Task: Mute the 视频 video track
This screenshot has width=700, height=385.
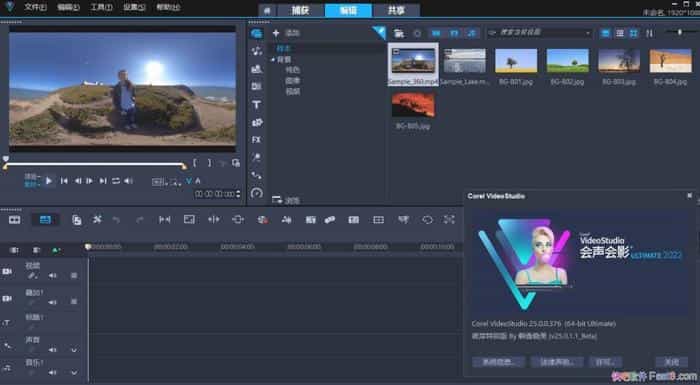Action: [53, 276]
